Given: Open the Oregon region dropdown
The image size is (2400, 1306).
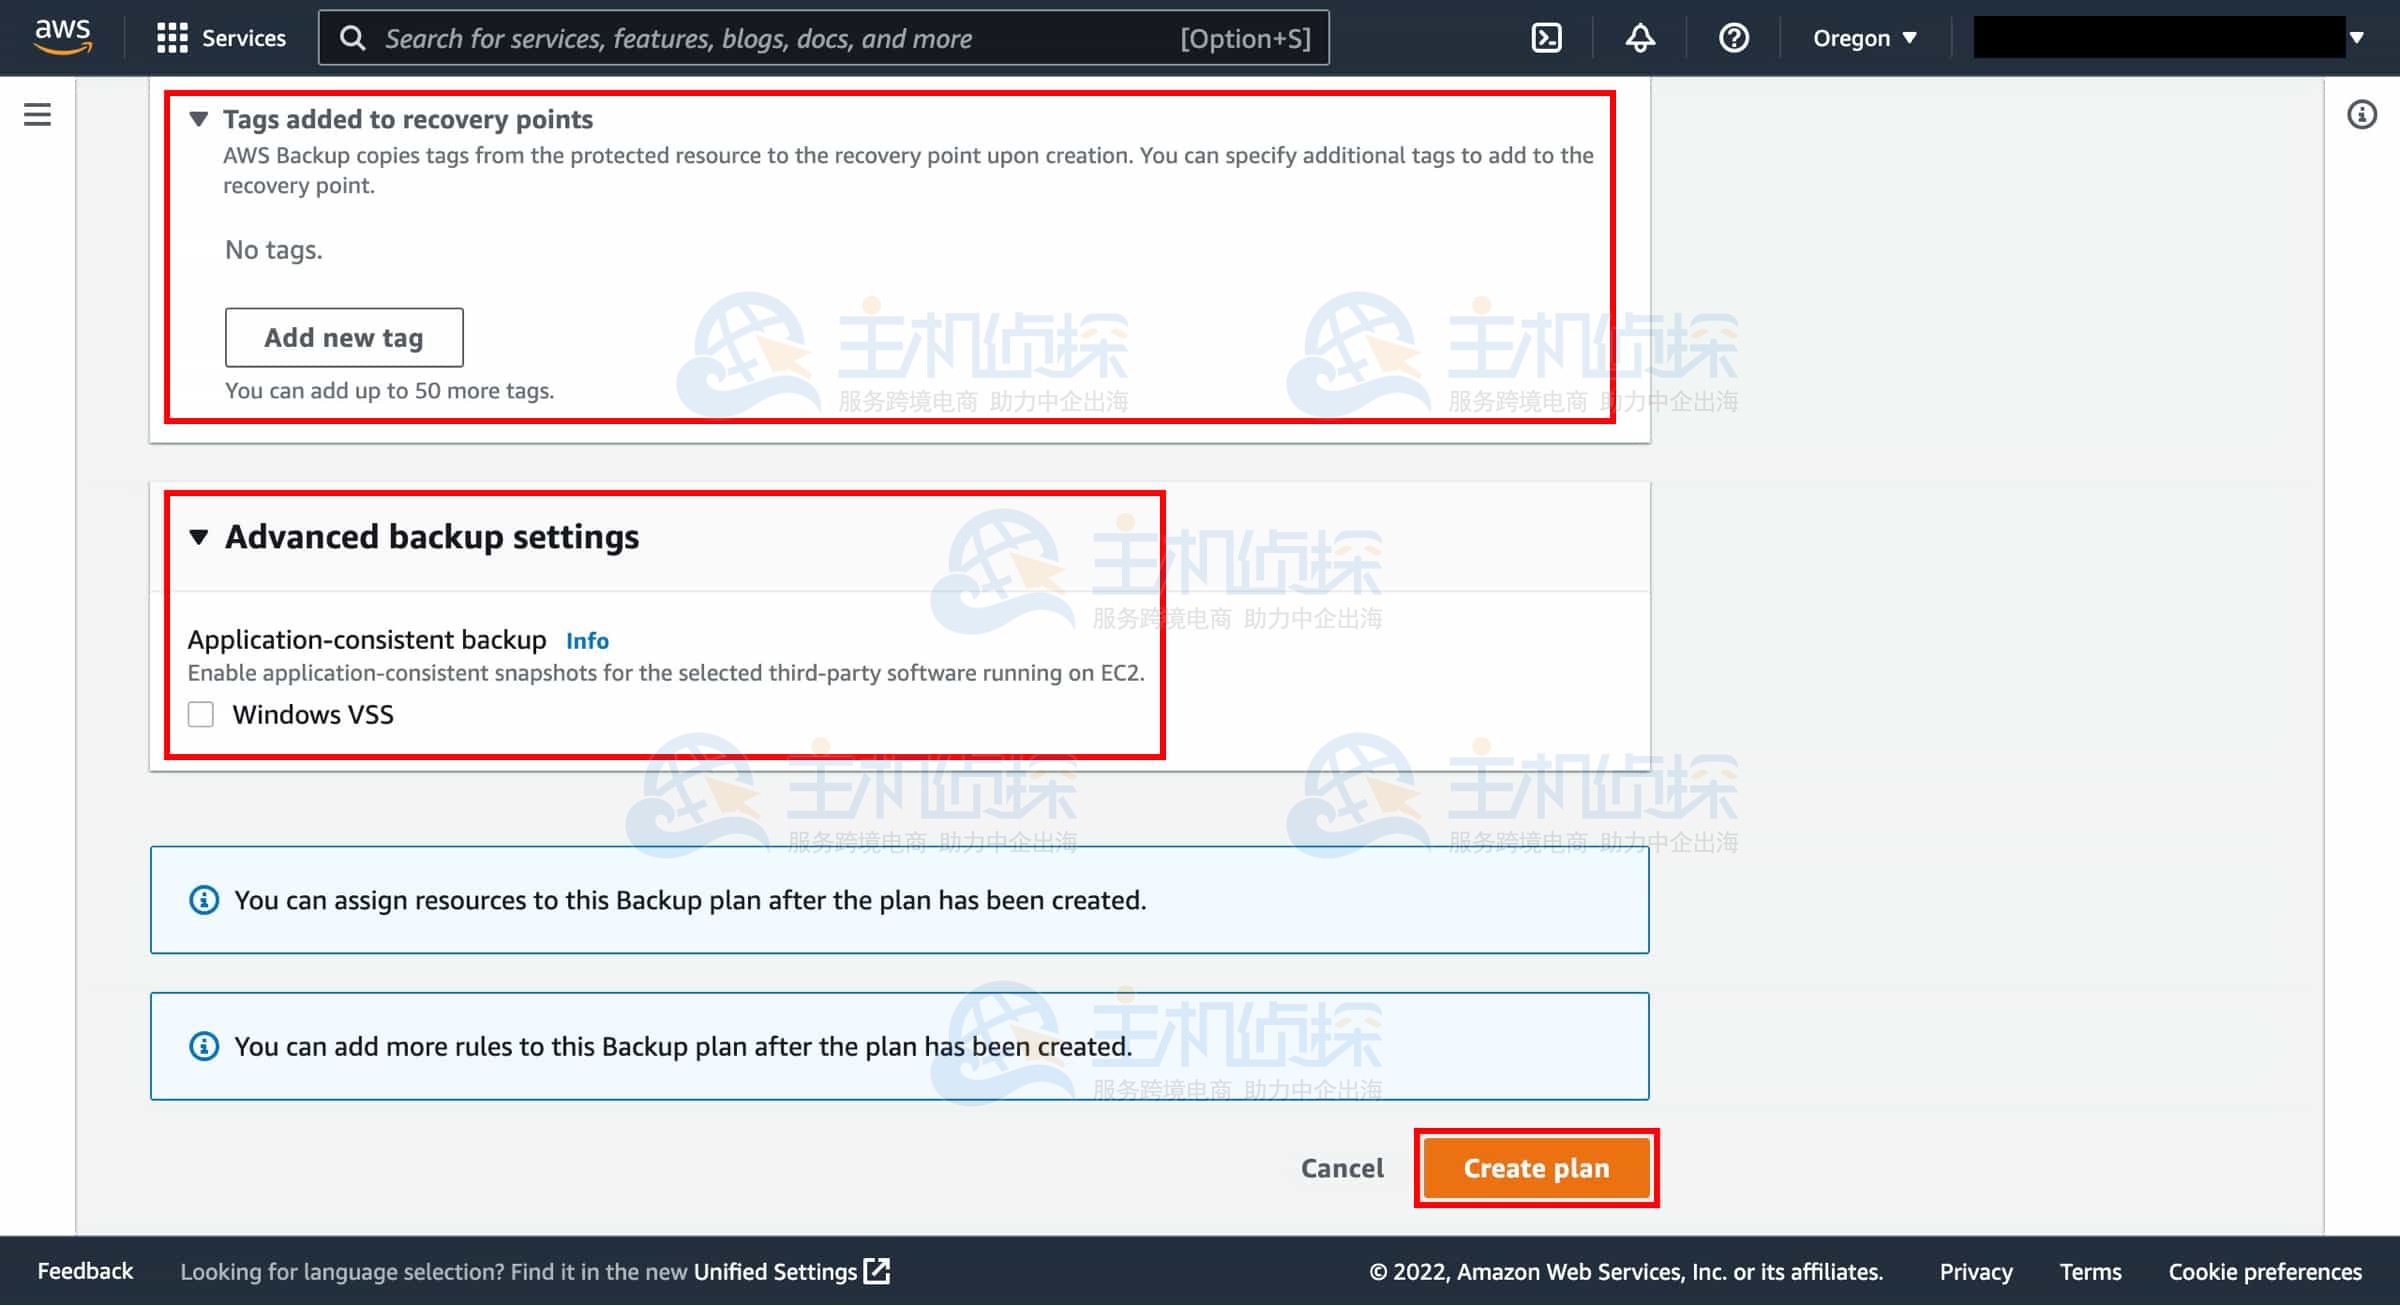Looking at the screenshot, I should click(x=1864, y=38).
